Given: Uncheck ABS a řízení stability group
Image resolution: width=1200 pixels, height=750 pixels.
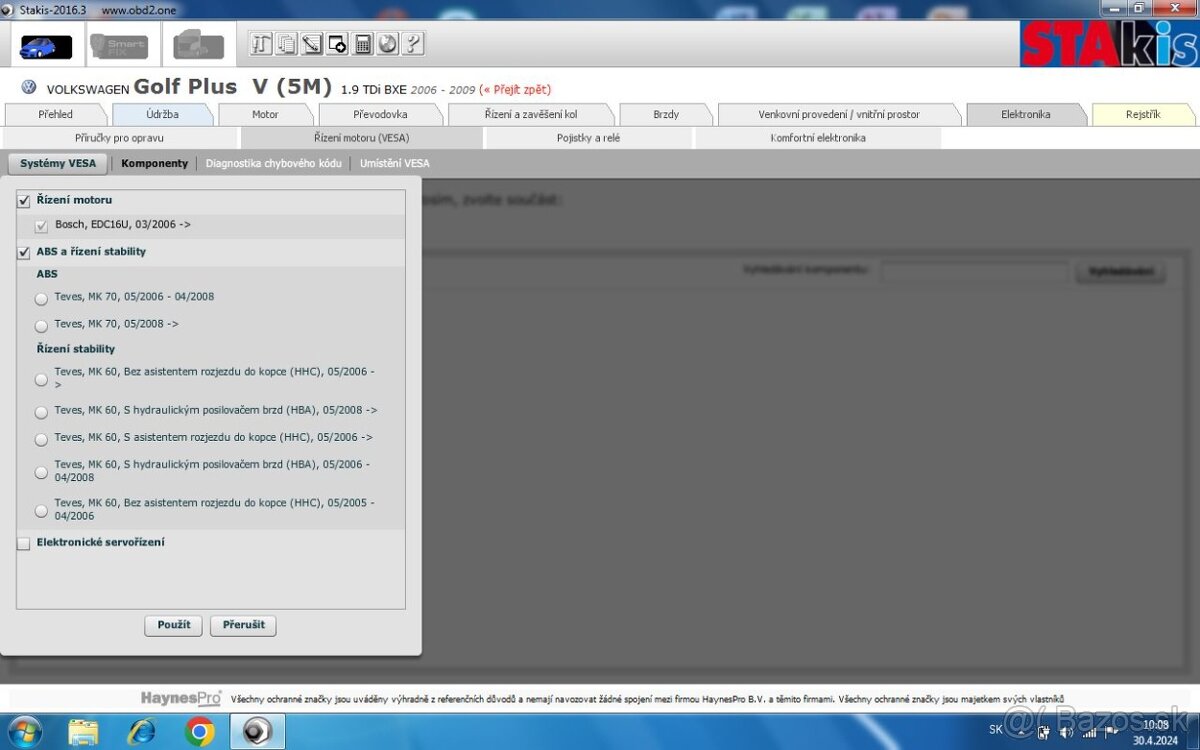Looking at the screenshot, I should click(x=24, y=253).
